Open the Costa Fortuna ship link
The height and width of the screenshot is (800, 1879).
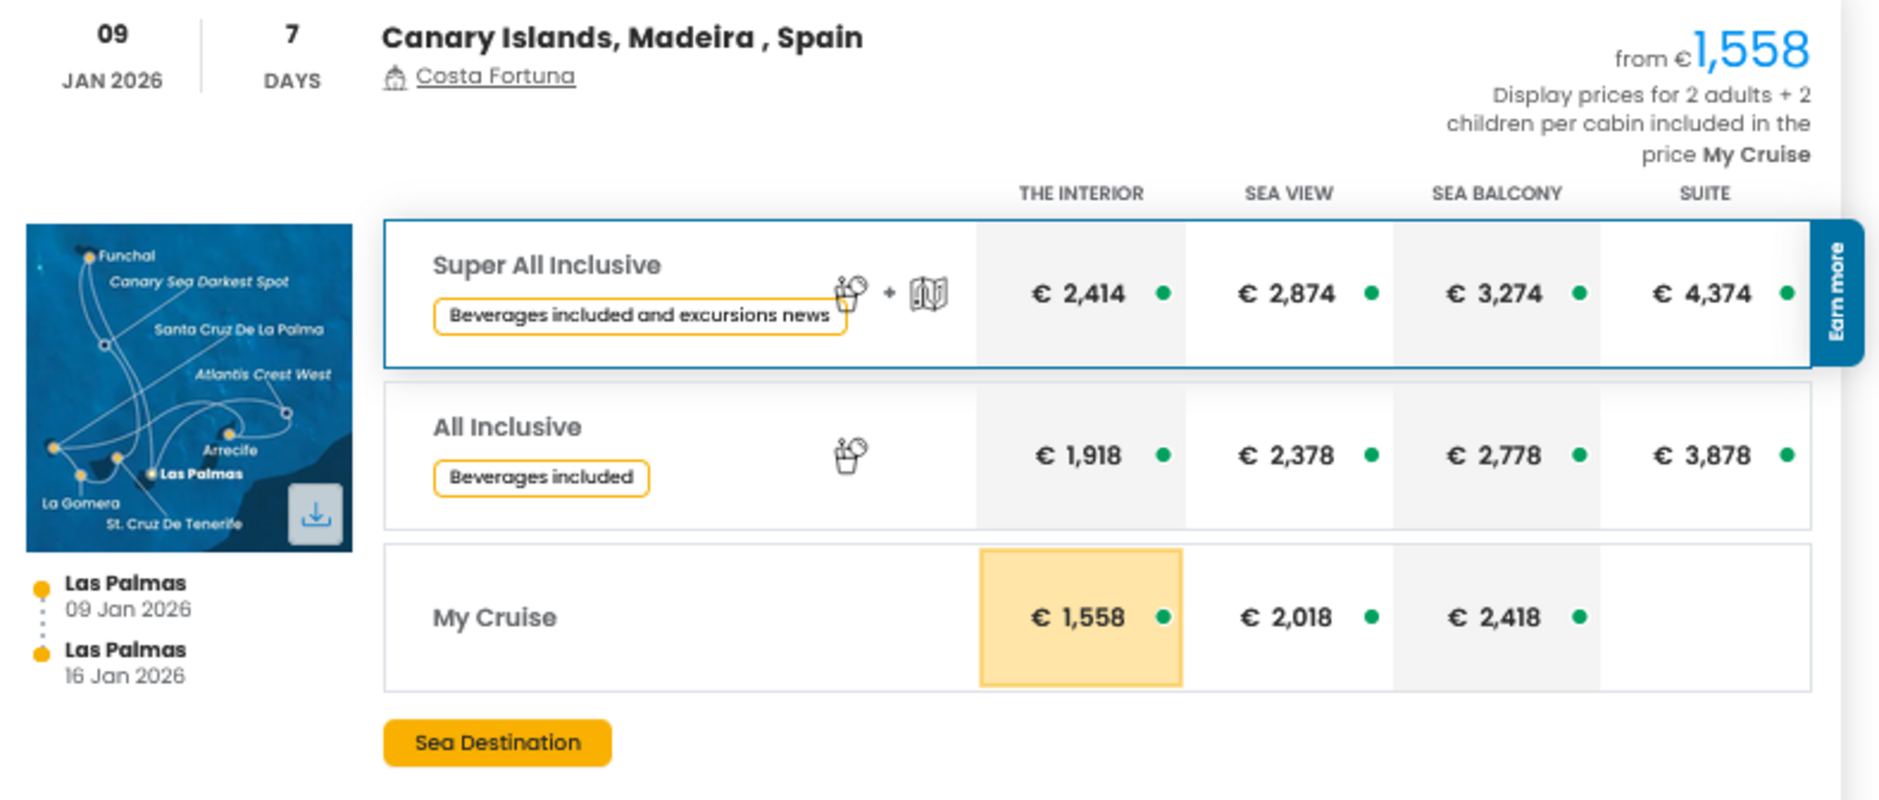495,76
